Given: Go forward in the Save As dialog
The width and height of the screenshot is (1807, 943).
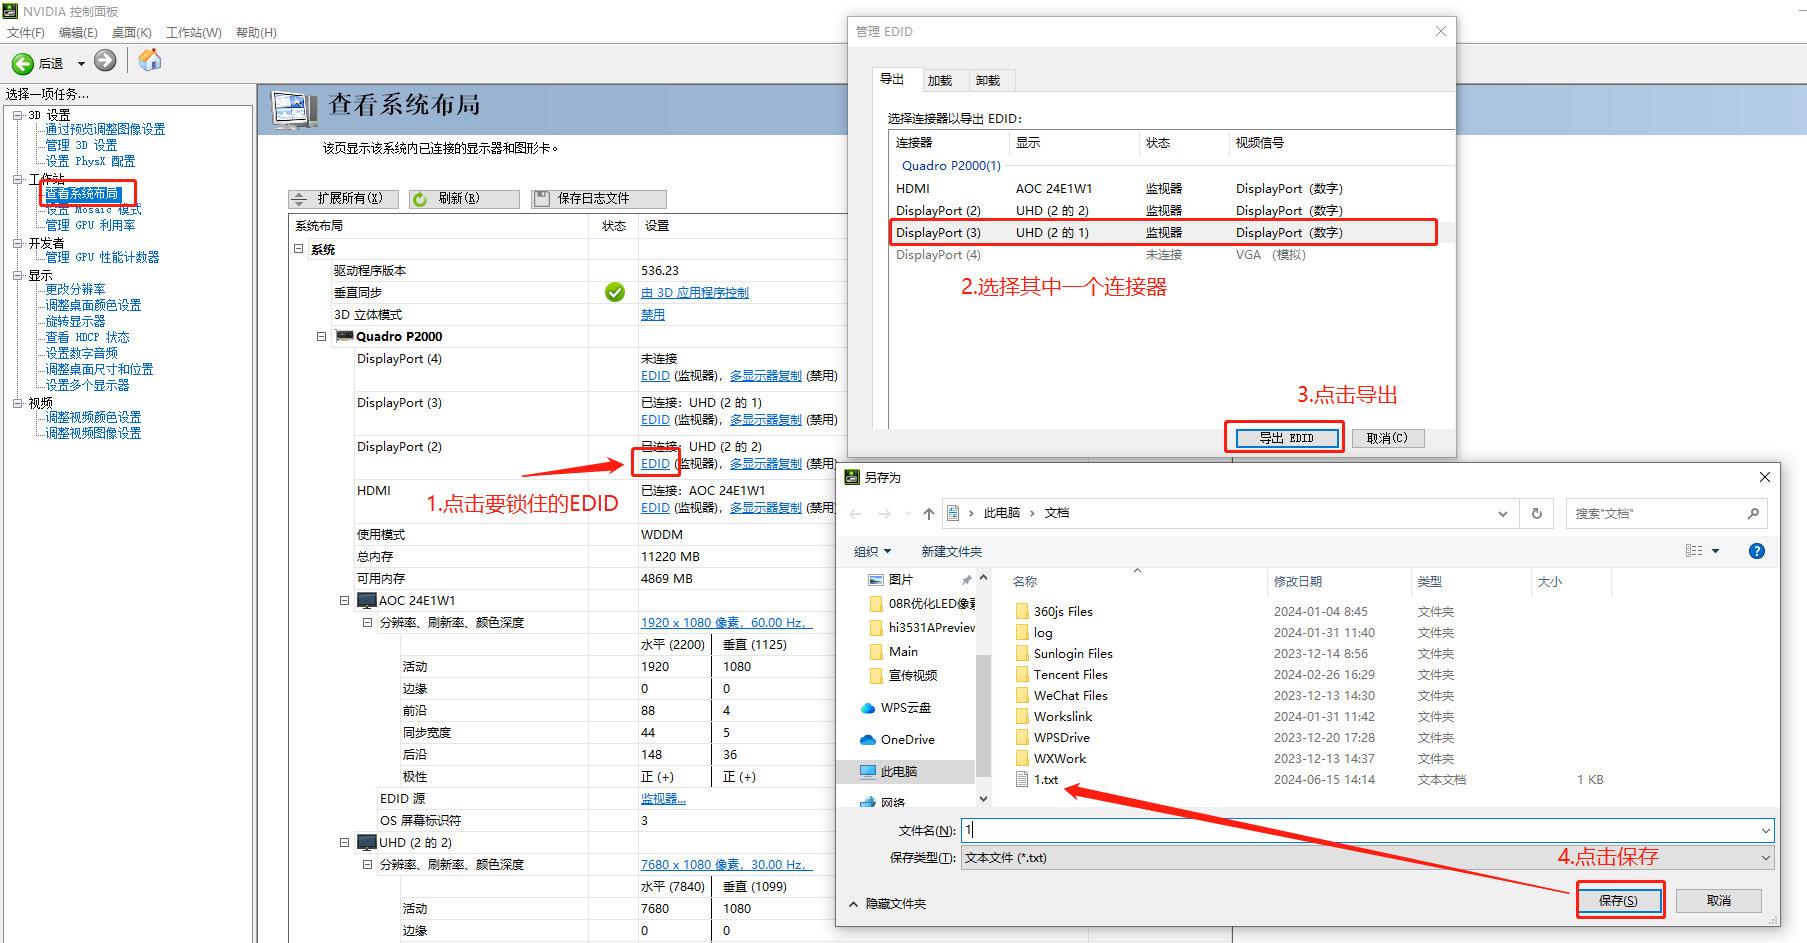Looking at the screenshot, I should tap(885, 514).
